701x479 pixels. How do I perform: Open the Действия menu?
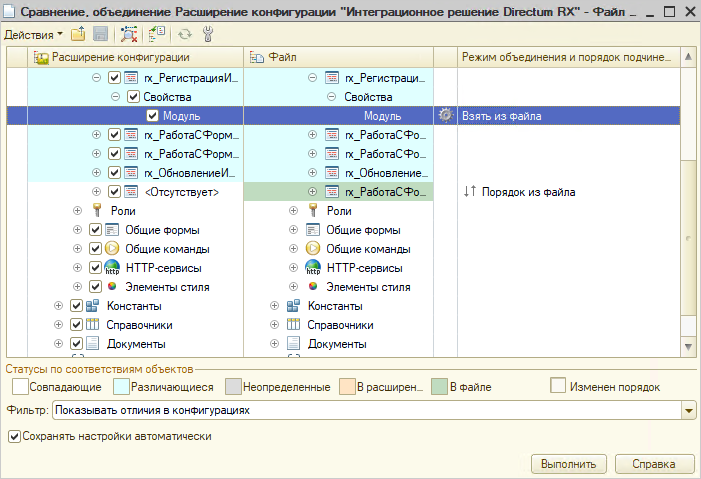pyautogui.click(x=31, y=34)
